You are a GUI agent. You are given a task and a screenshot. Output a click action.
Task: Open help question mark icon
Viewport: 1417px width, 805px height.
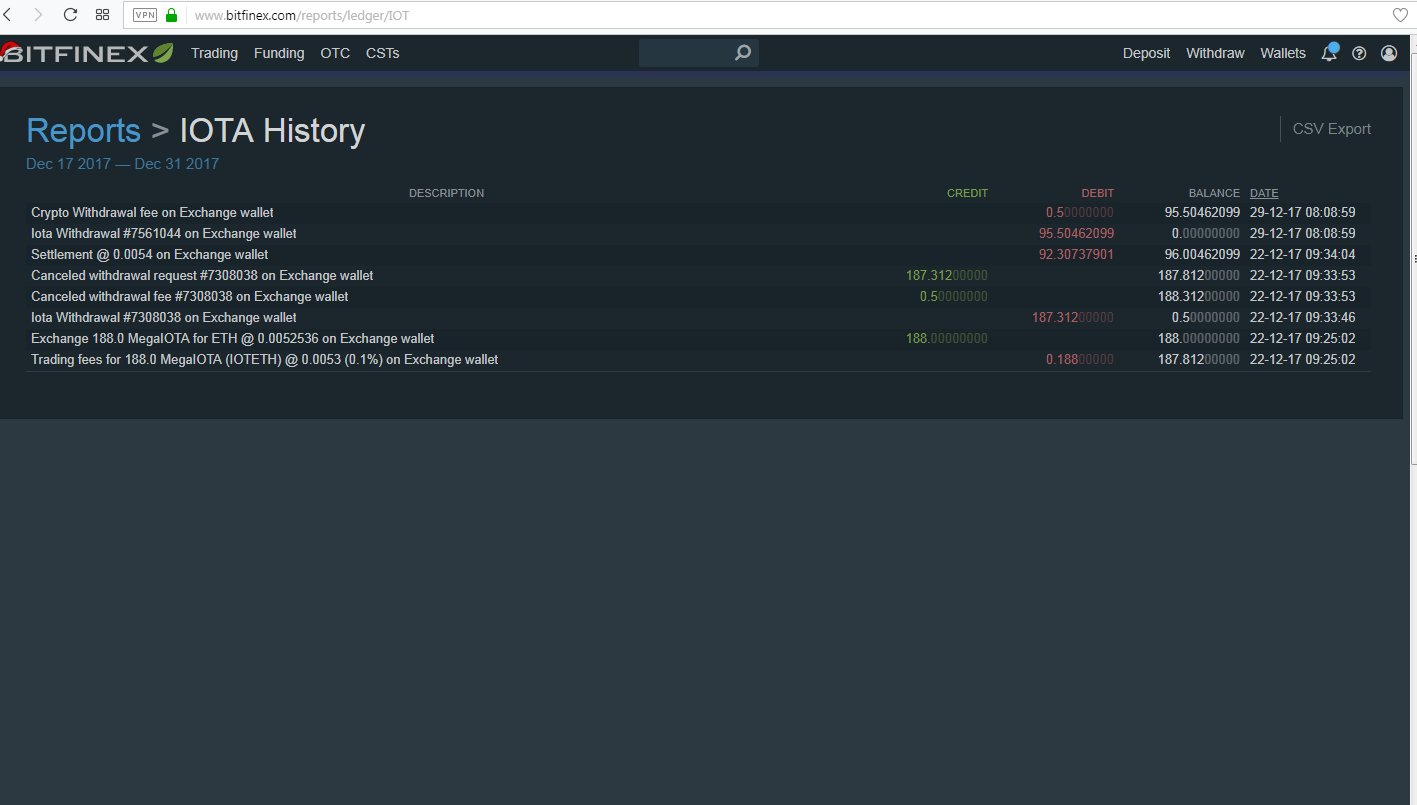click(1359, 54)
